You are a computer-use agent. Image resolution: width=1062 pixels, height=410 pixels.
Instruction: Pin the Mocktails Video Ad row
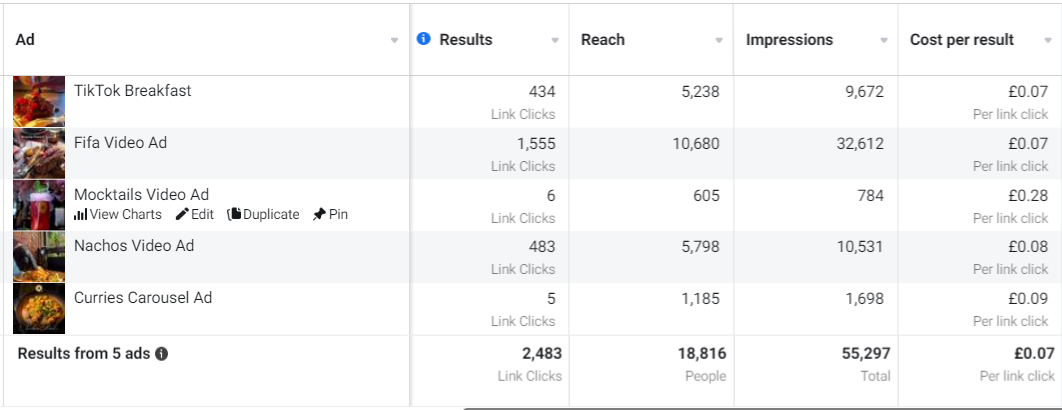point(331,215)
